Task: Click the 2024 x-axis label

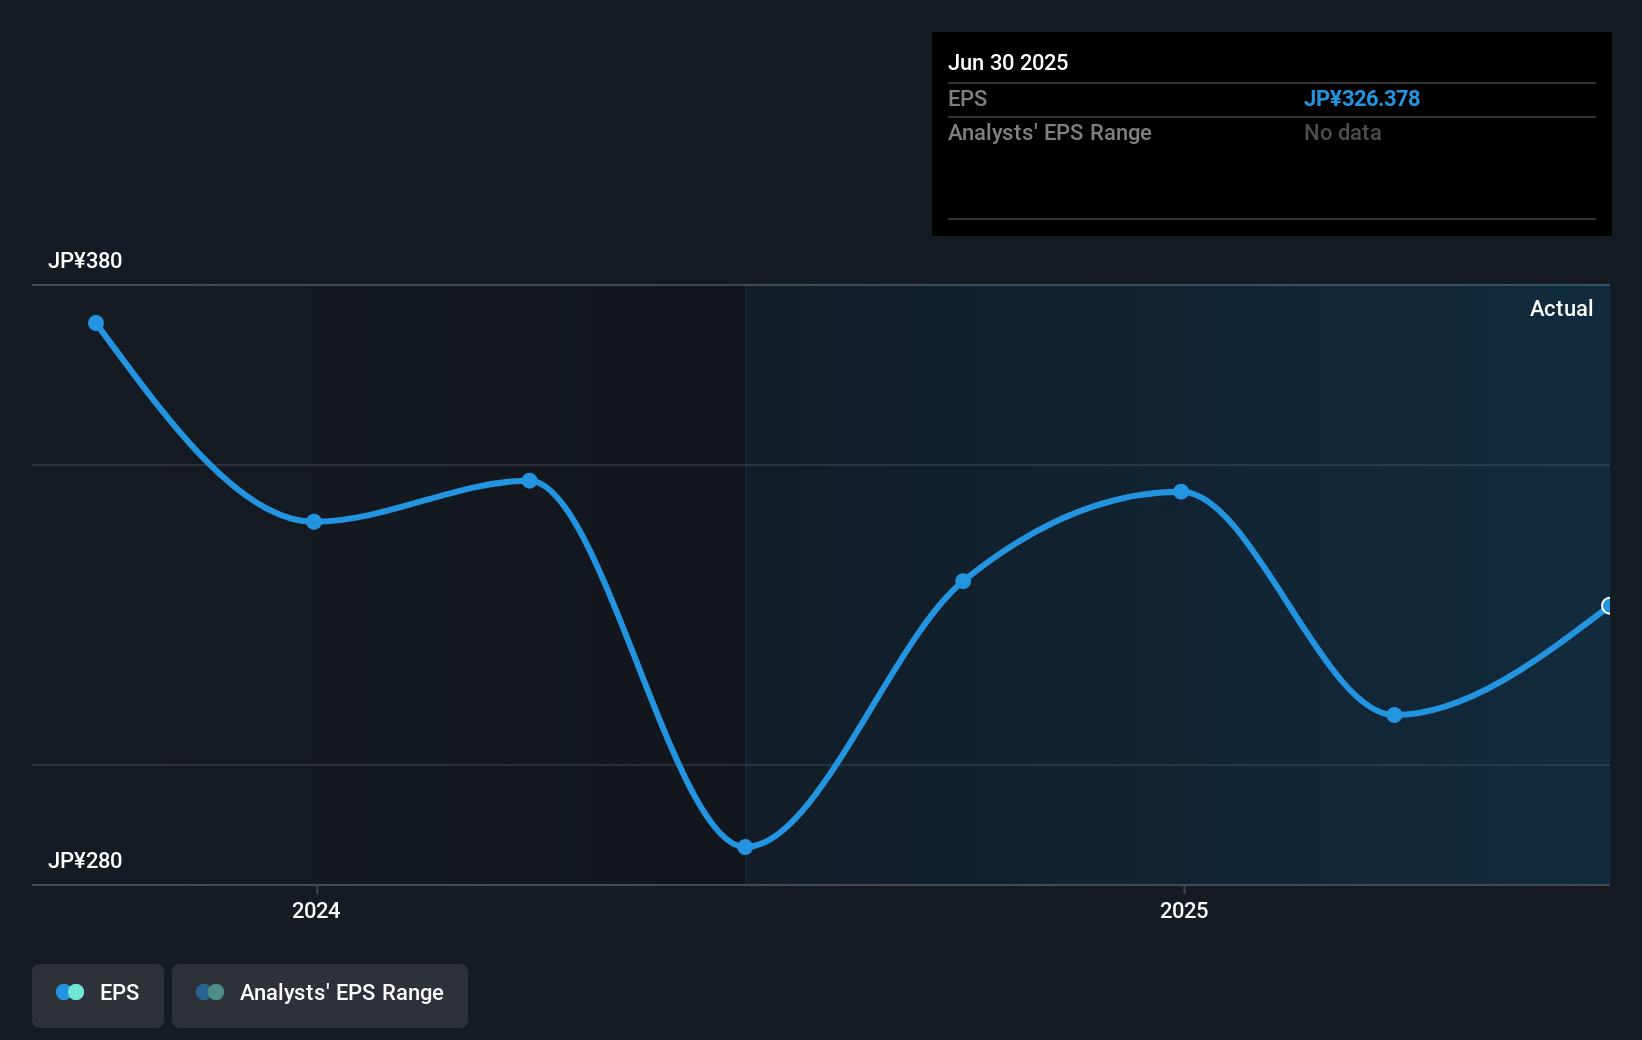Action: tap(316, 910)
